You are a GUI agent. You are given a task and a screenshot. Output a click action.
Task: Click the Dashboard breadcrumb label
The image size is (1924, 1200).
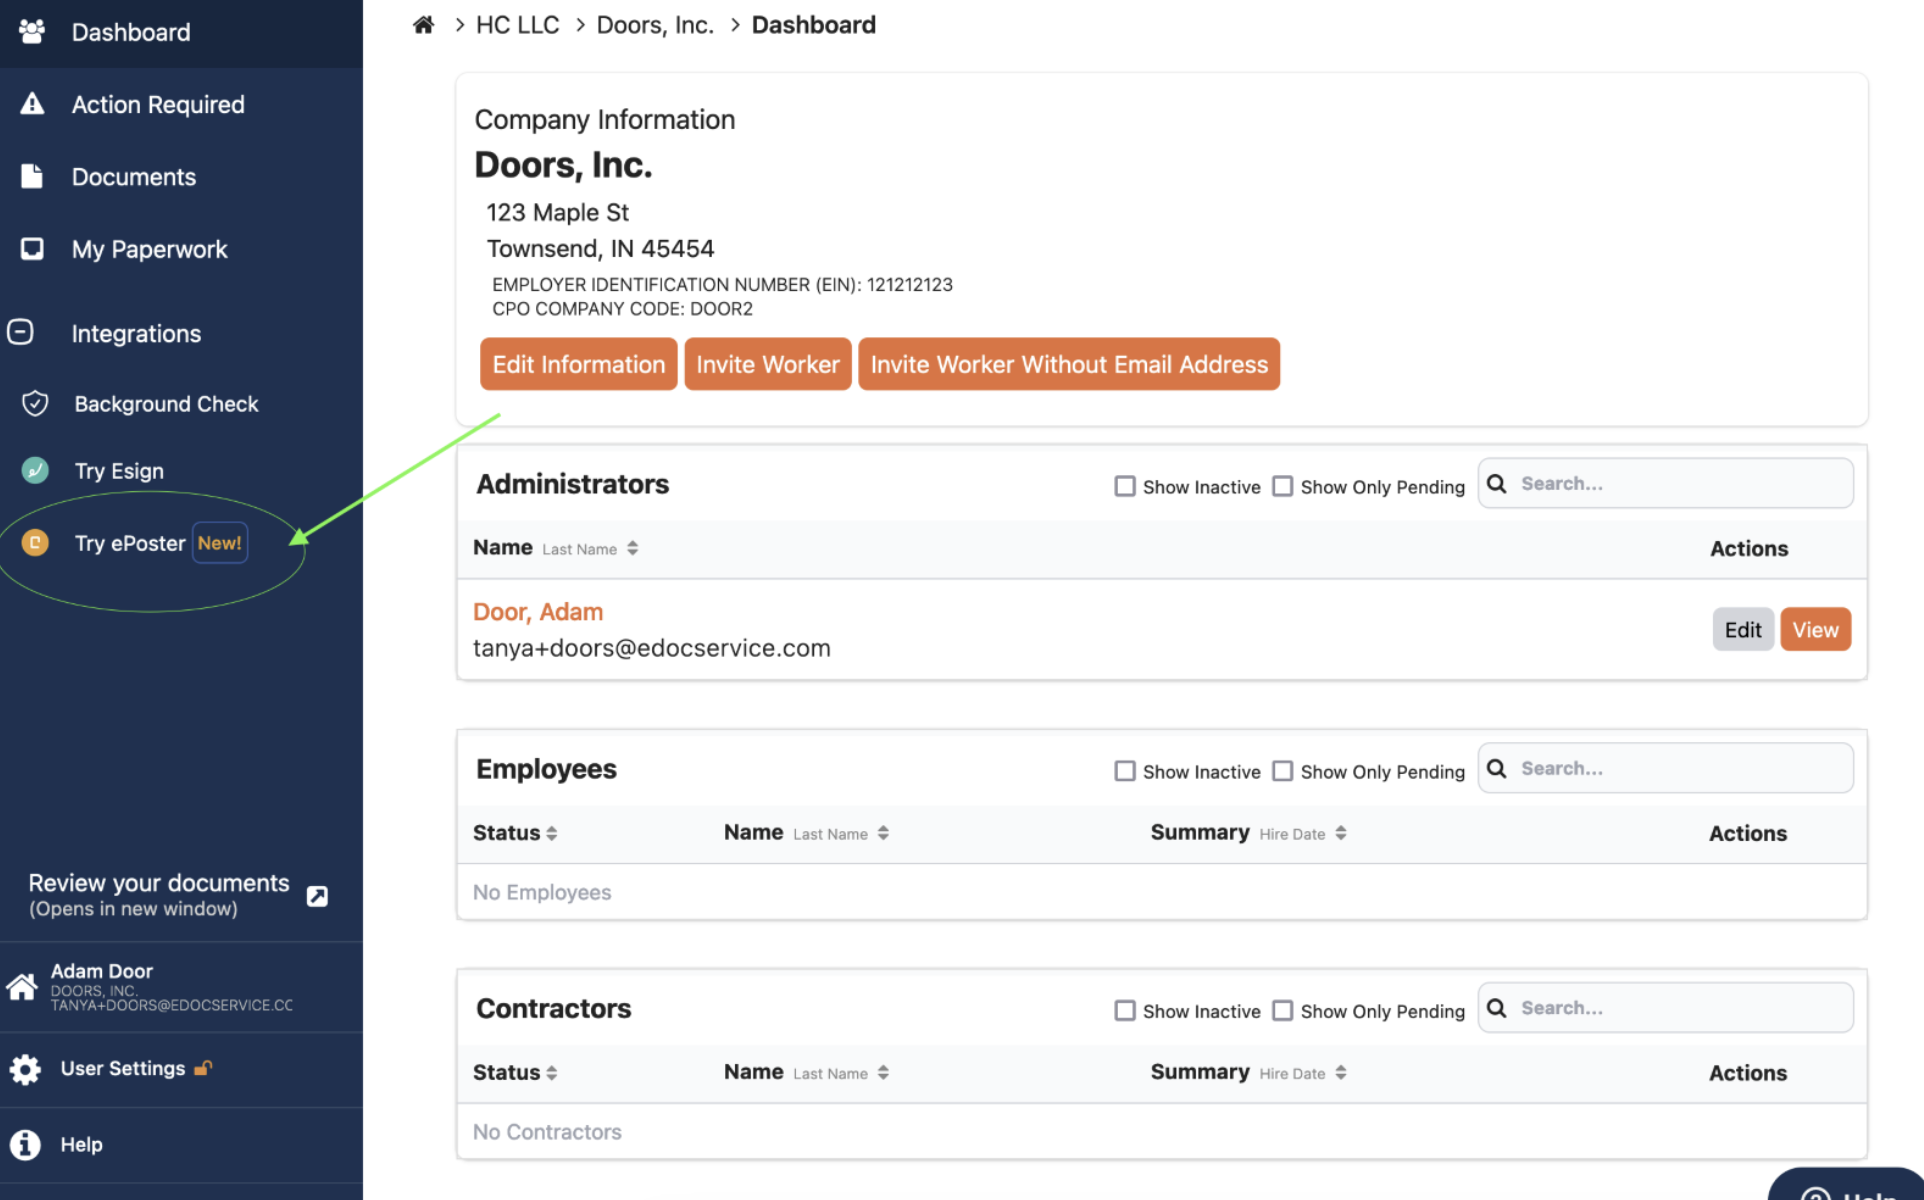coord(814,25)
